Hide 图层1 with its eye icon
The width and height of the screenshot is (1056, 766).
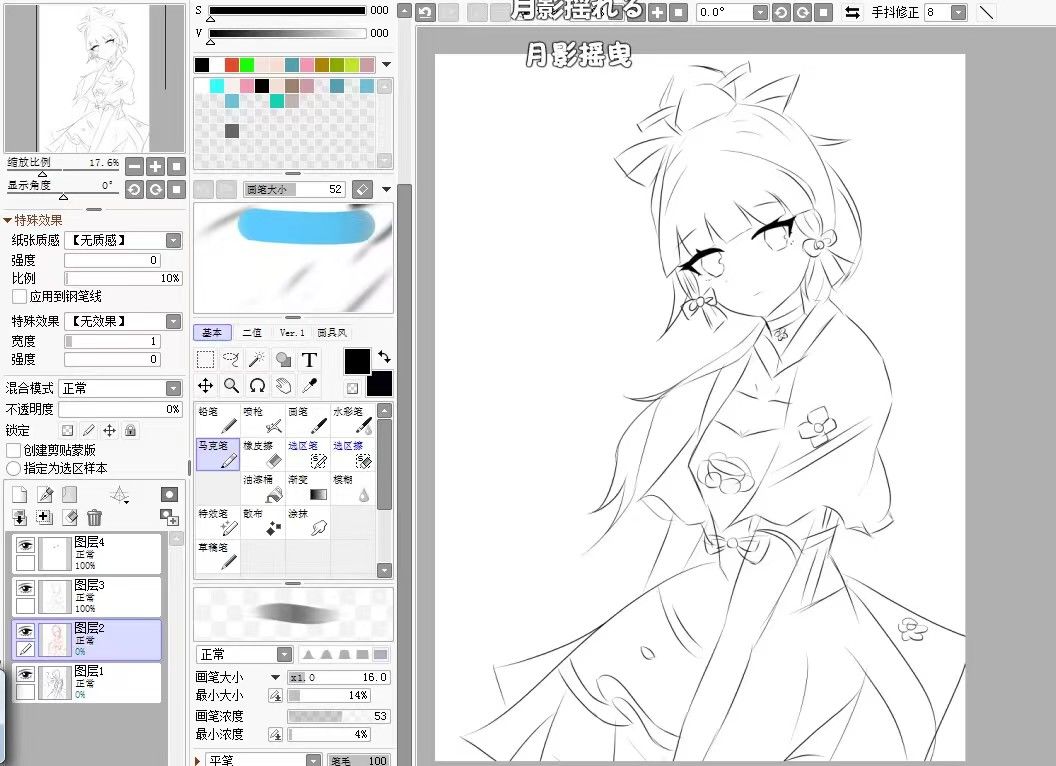click(26, 674)
